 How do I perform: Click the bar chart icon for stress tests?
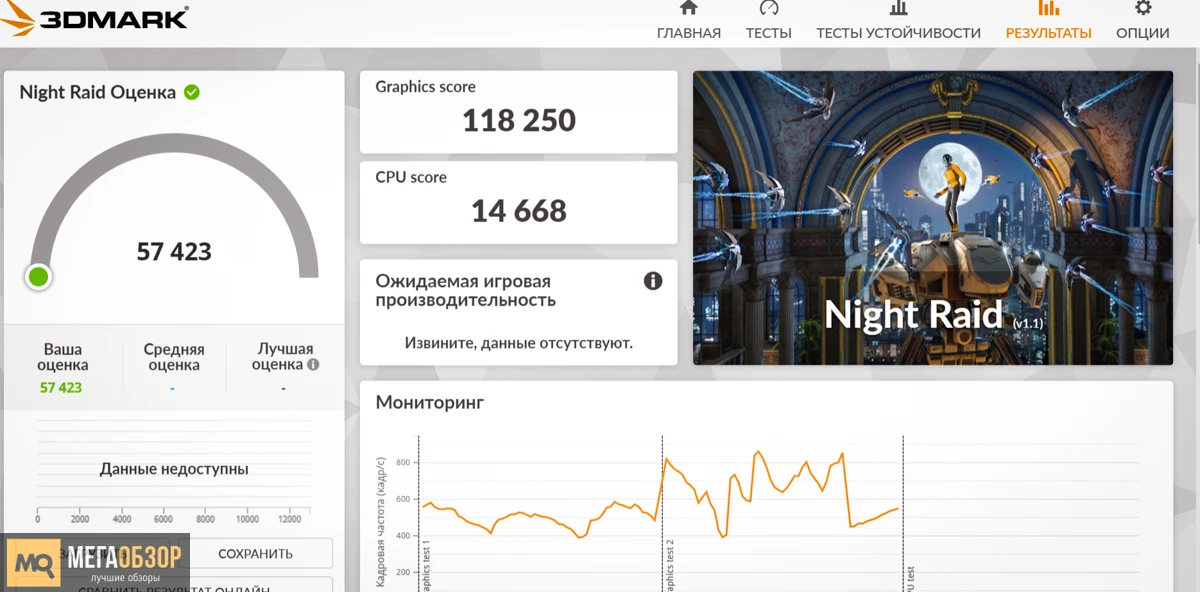click(x=898, y=9)
